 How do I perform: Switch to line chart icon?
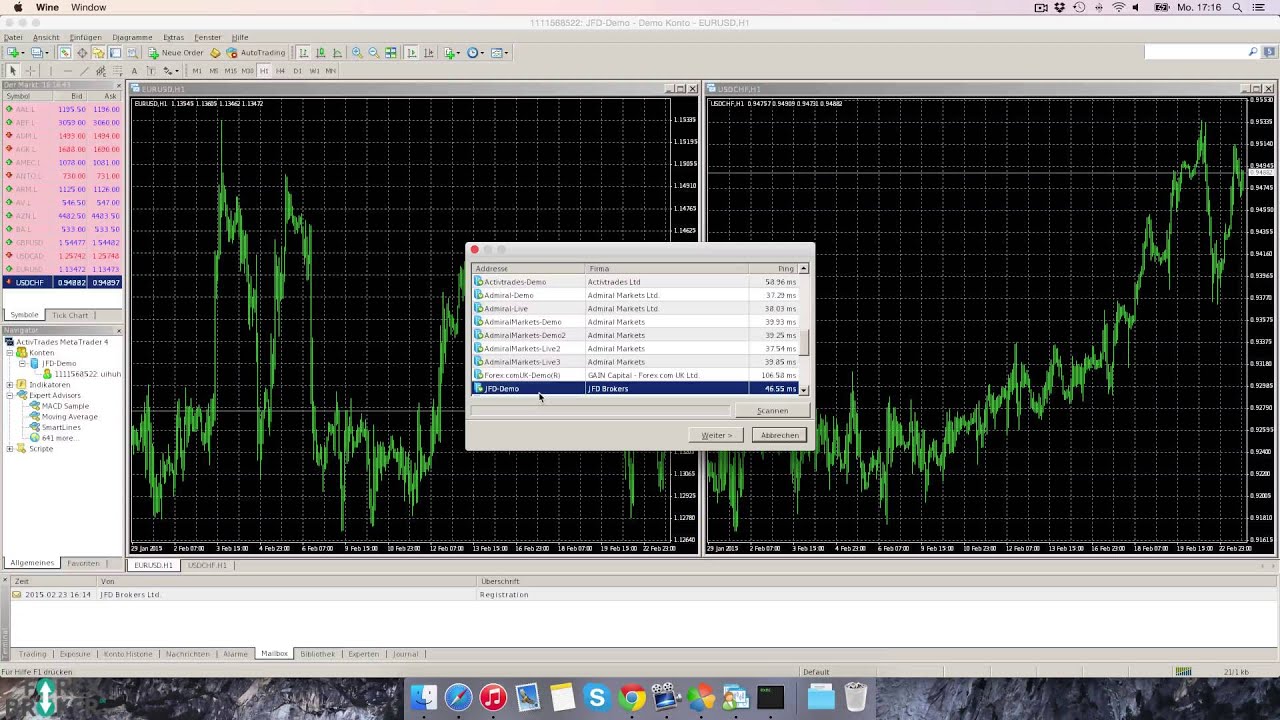tap(337, 52)
